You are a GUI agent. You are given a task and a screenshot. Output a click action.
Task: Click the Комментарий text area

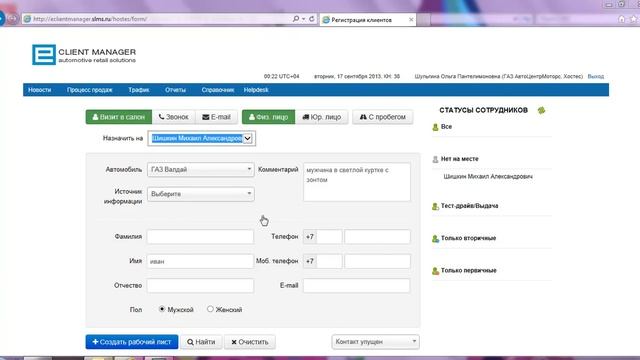pyautogui.click(x=357, y=182)
